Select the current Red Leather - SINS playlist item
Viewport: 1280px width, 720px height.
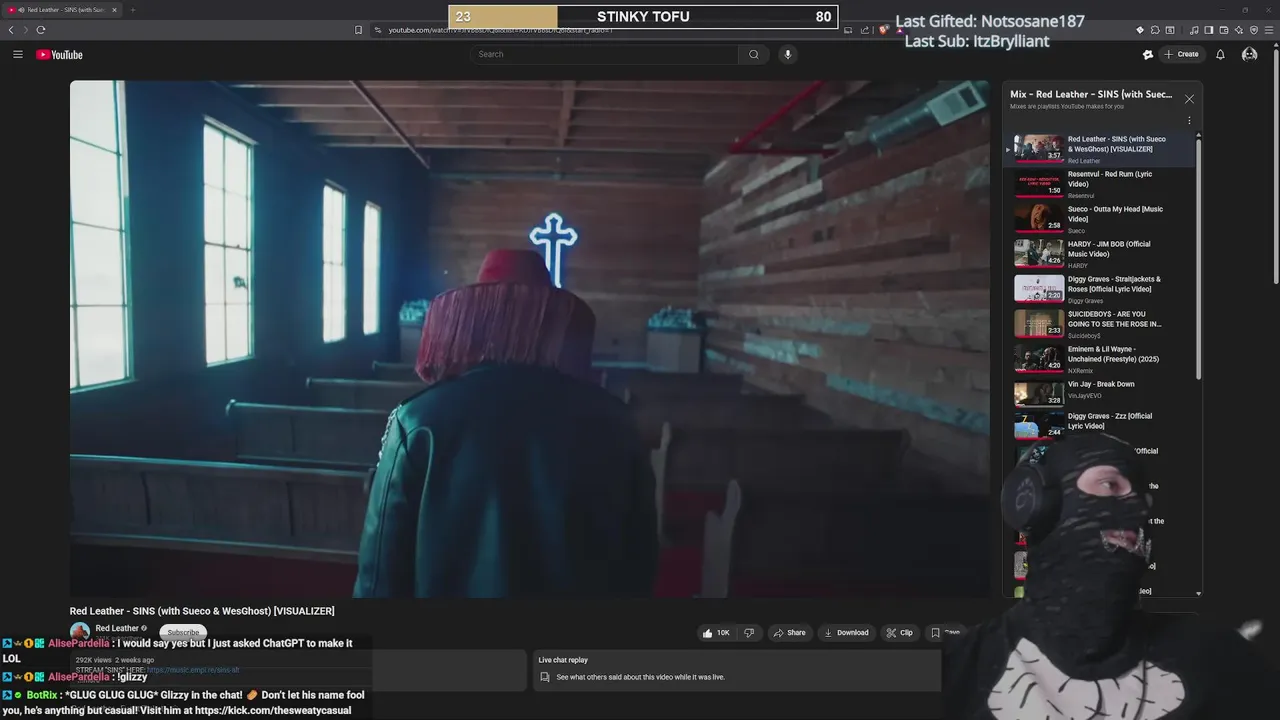1100,149
